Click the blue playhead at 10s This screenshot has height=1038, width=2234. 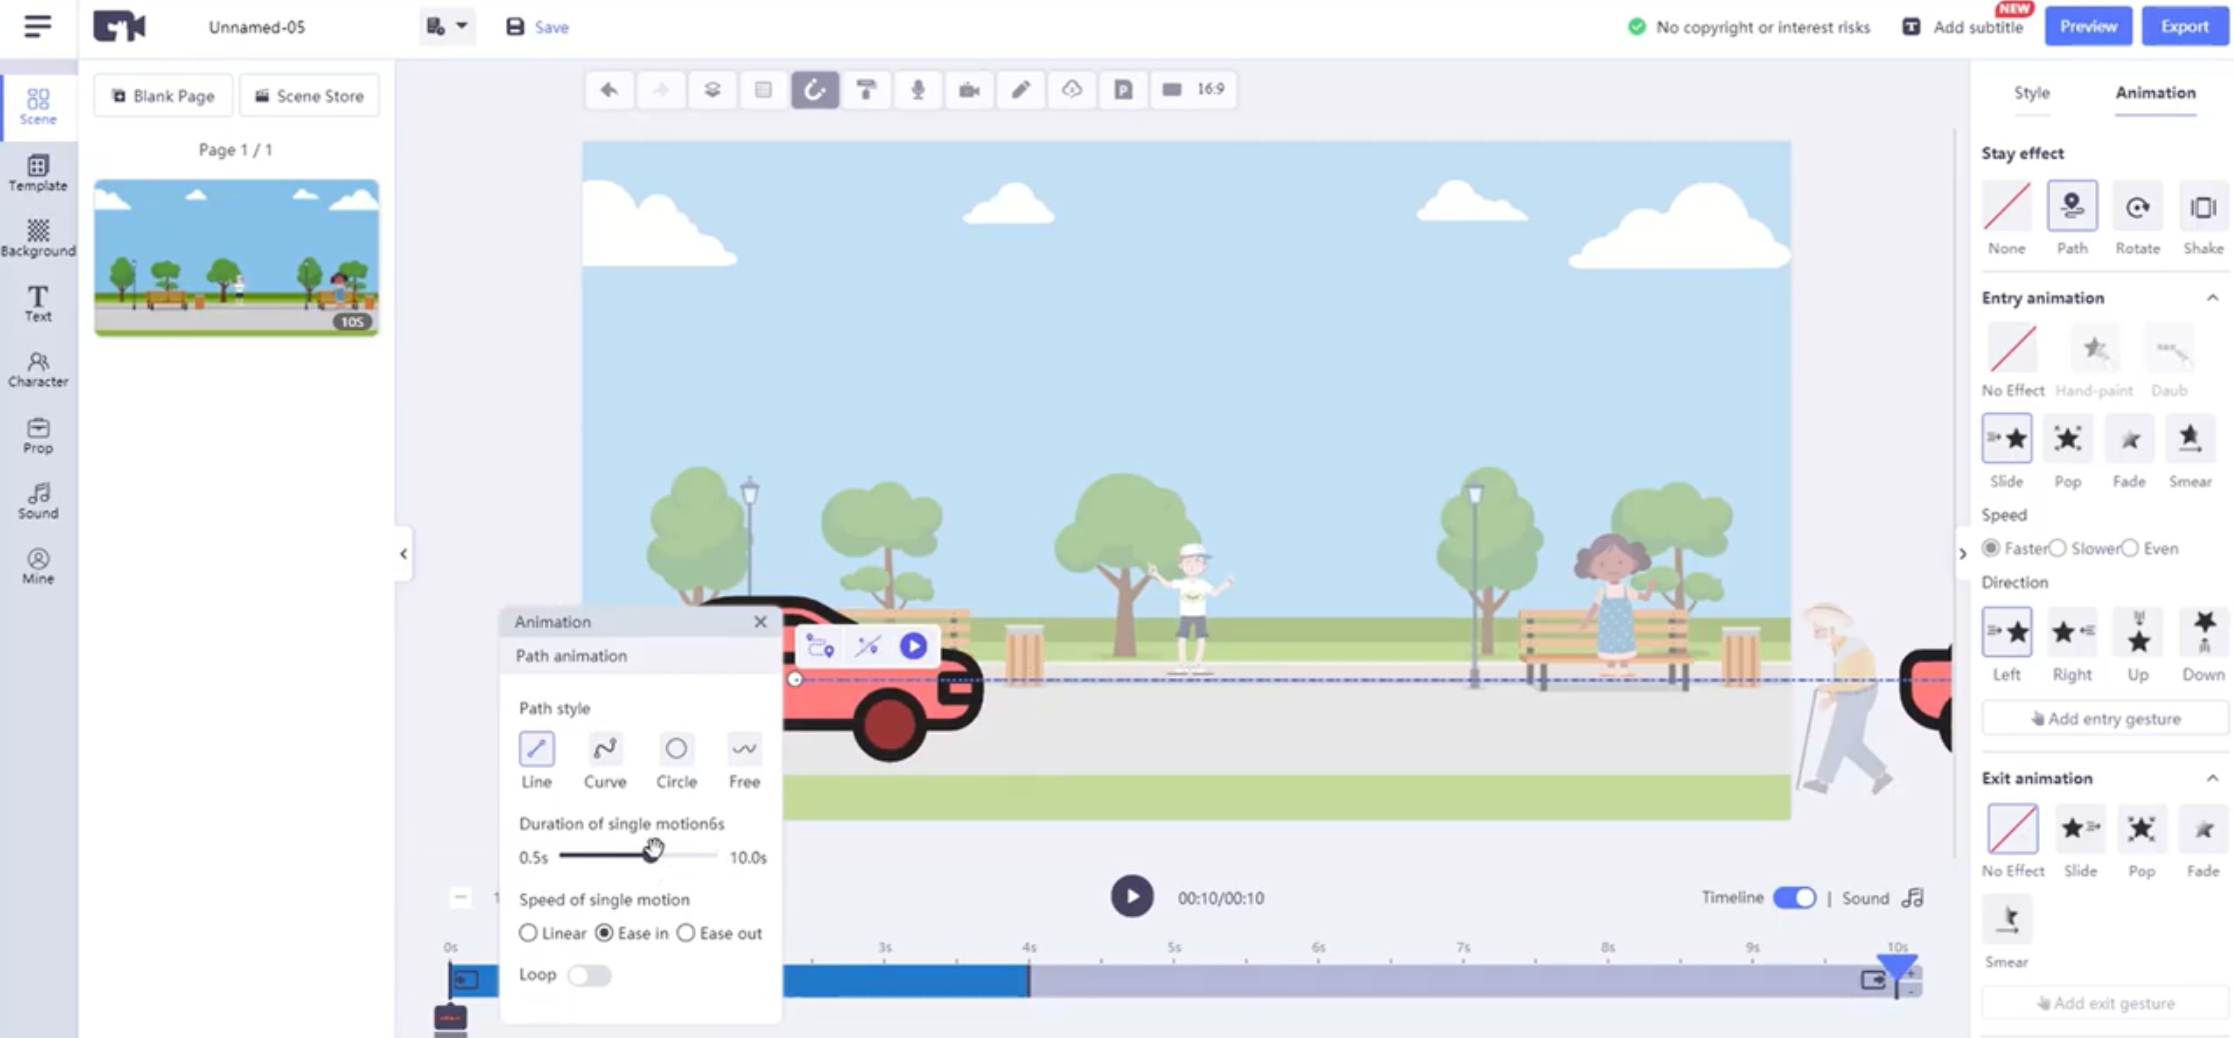point(1897,969)
